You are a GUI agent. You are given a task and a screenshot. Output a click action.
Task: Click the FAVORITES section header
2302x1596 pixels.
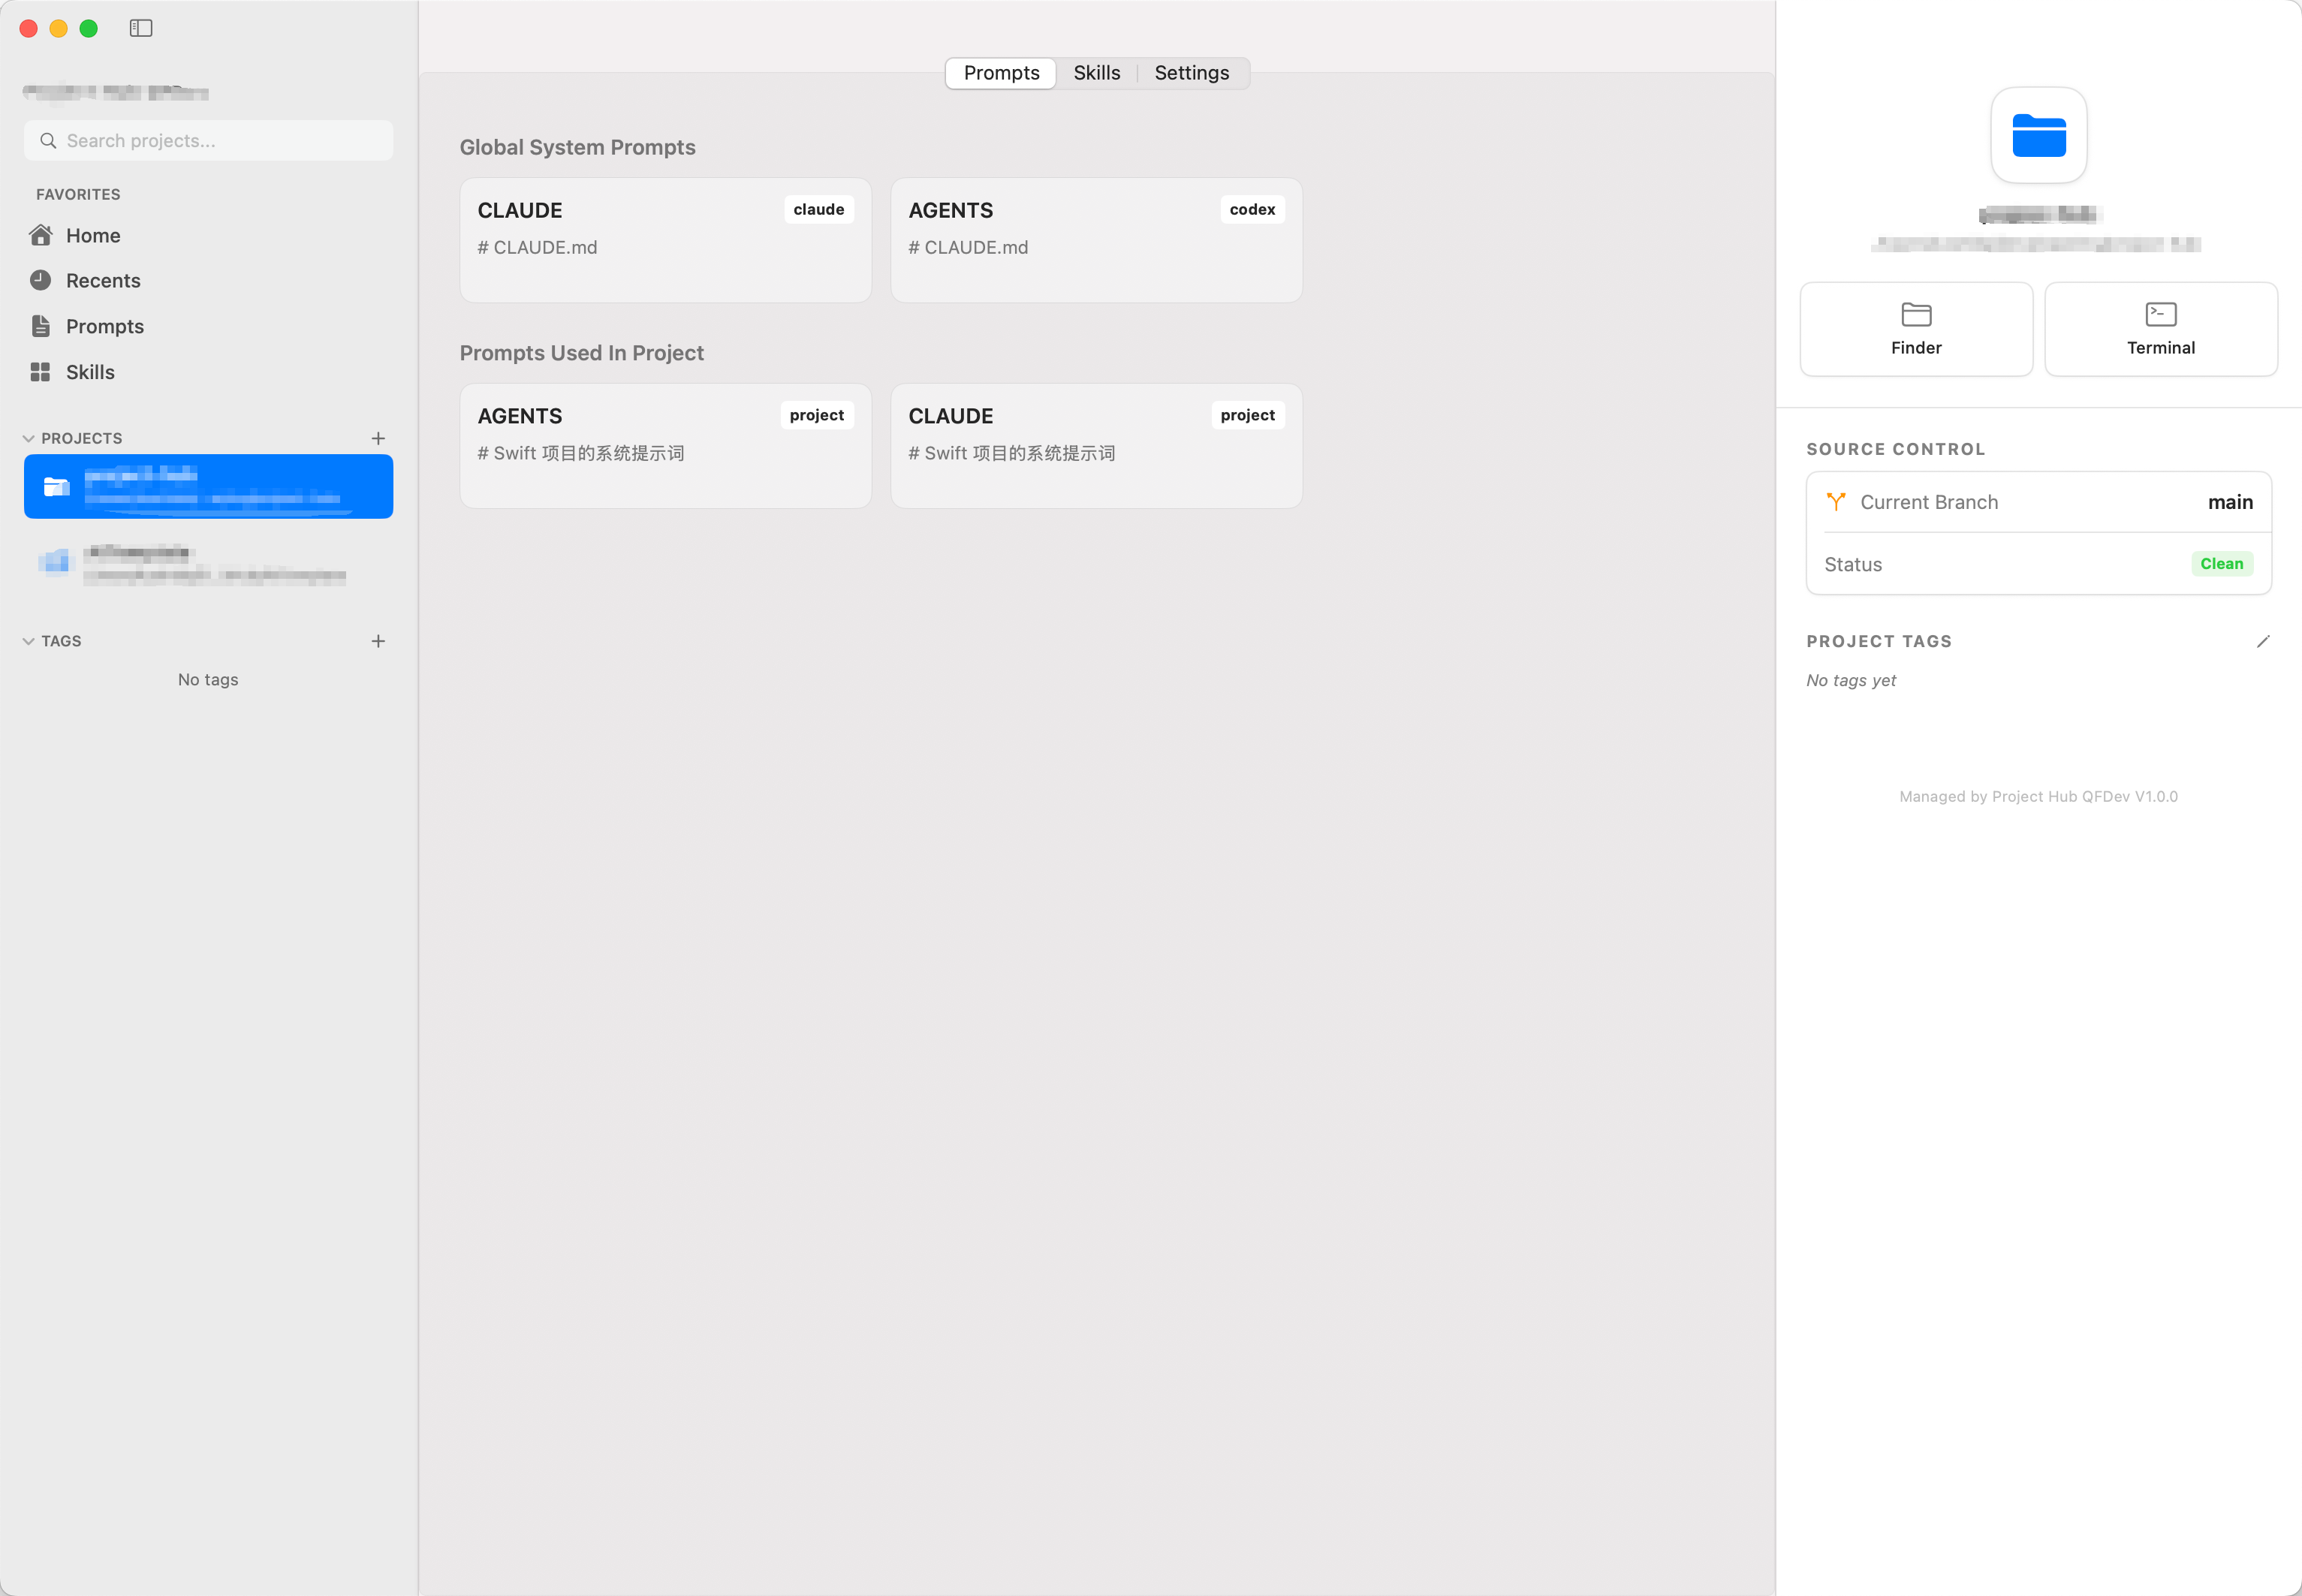click(78, 194)
